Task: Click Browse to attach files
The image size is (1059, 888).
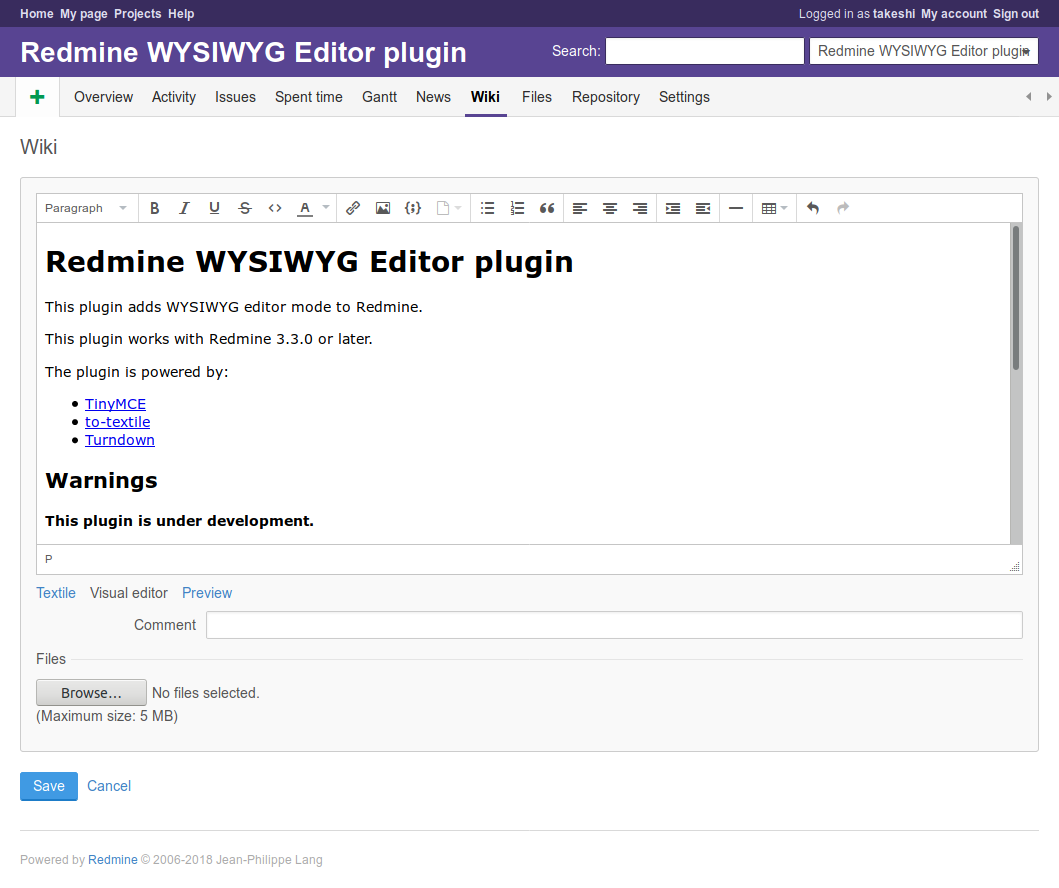Action: (91, 693)
